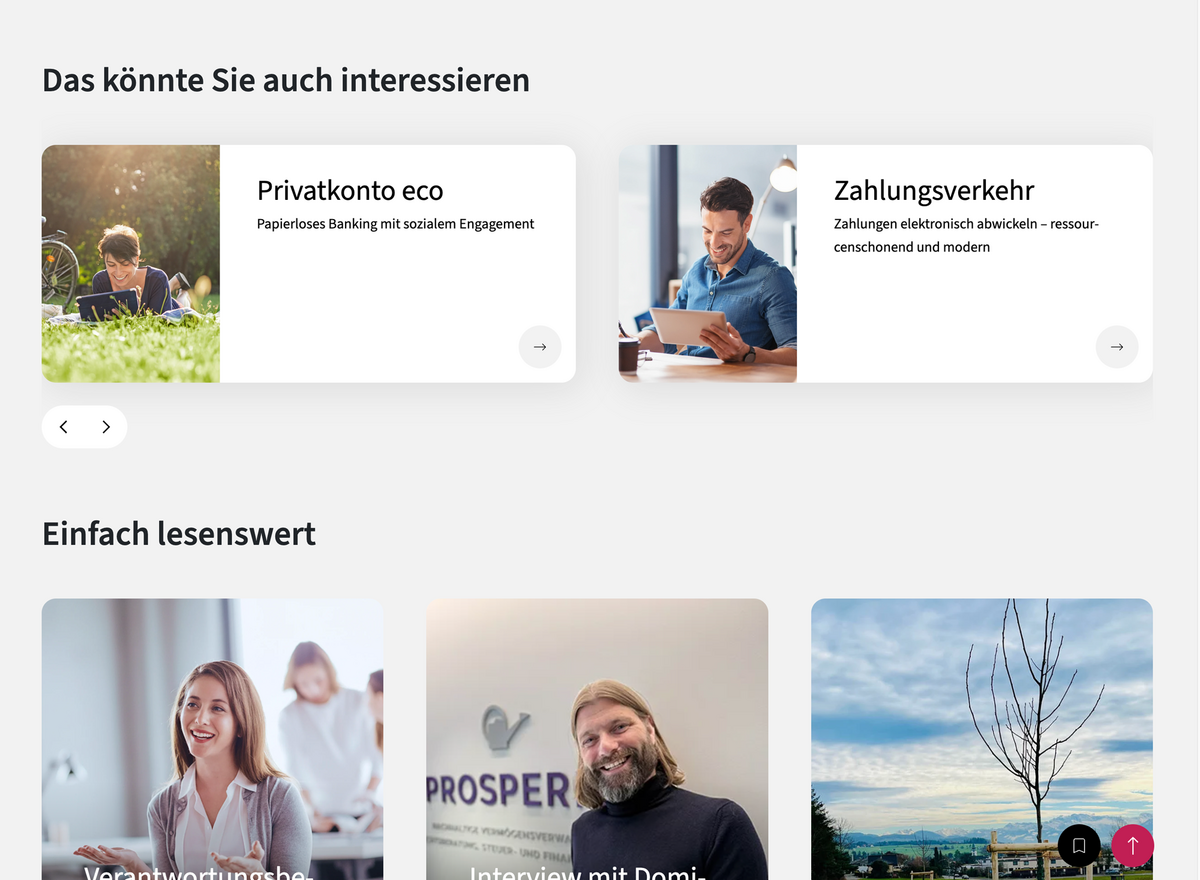
Task: Go to previous carousel slide
Action: (x=63, y=427)
